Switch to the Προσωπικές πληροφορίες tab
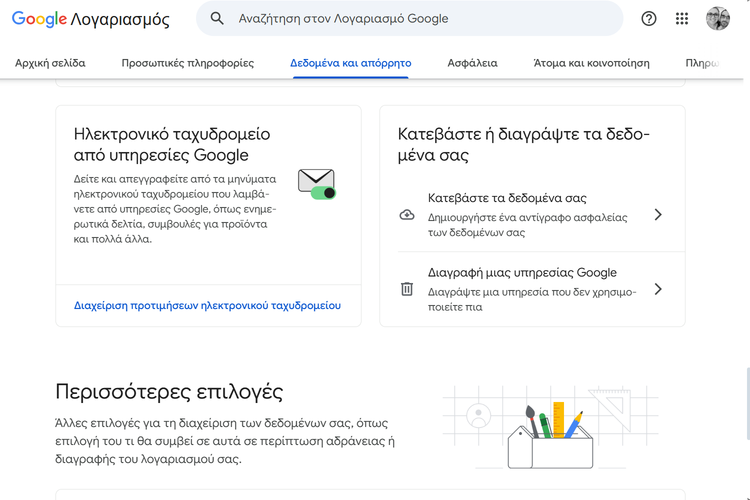Viewport: 750px width, 500px height. [x=188, y=63]
